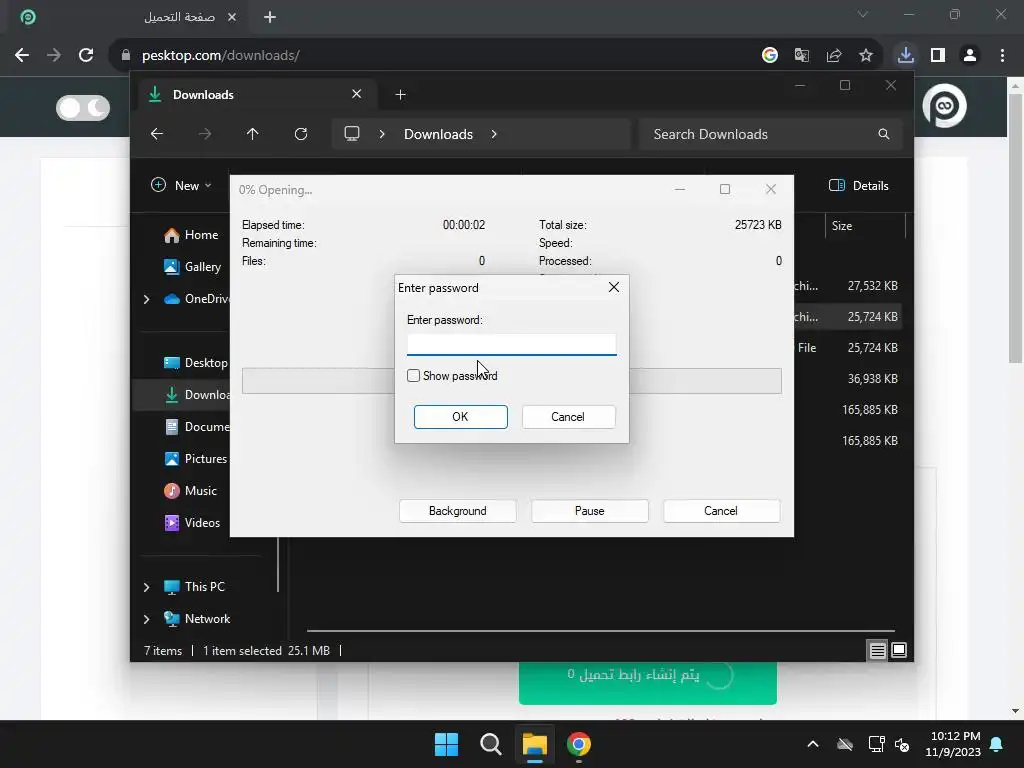
Task: Open Chrome from the taskbar
Action: click(x=579, y=744)
